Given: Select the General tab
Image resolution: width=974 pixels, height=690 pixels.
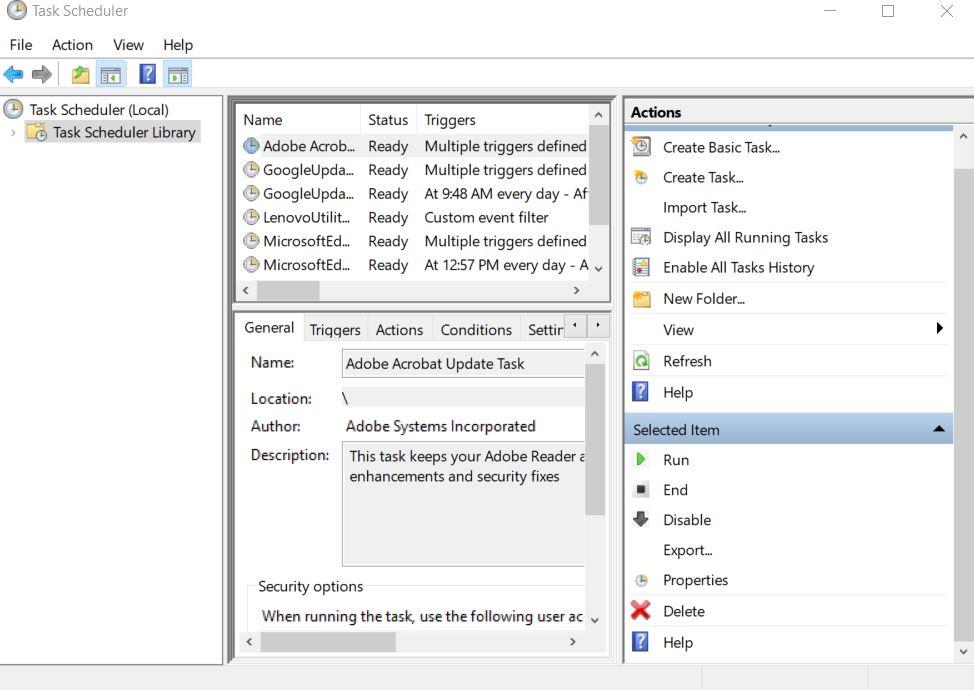Looking at the screenshot, I should point(269,327).
